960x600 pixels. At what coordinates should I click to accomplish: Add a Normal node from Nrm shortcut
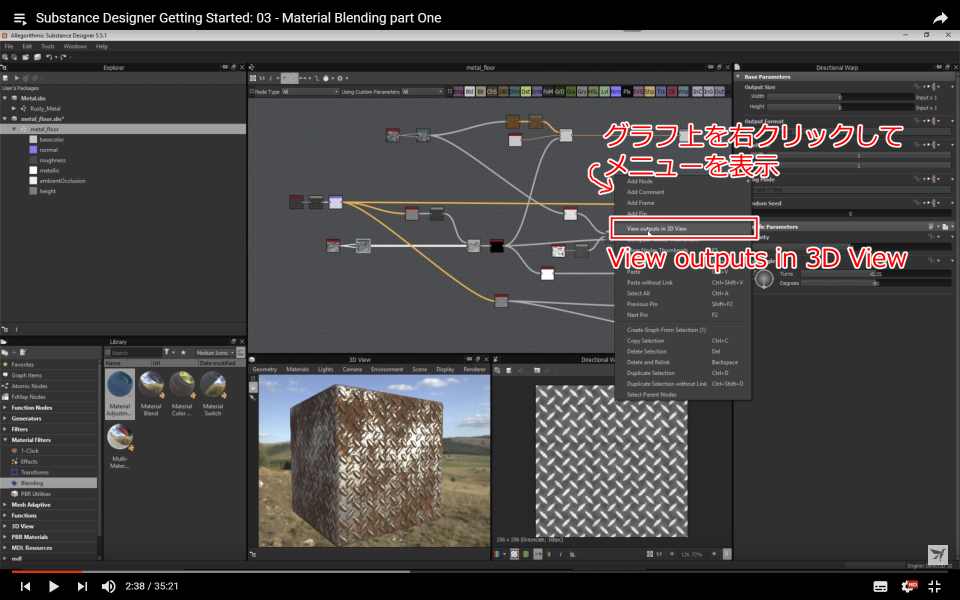coord(615,92)
